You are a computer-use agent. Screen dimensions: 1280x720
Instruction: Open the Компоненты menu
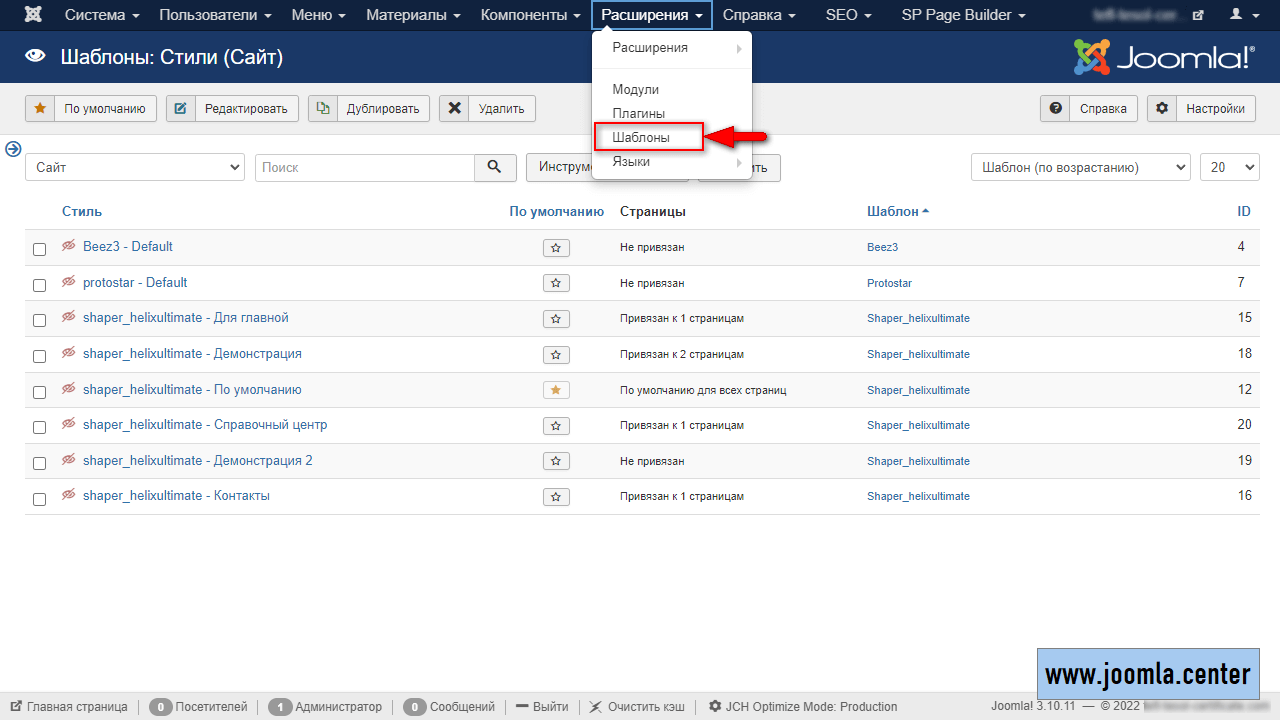530,15
